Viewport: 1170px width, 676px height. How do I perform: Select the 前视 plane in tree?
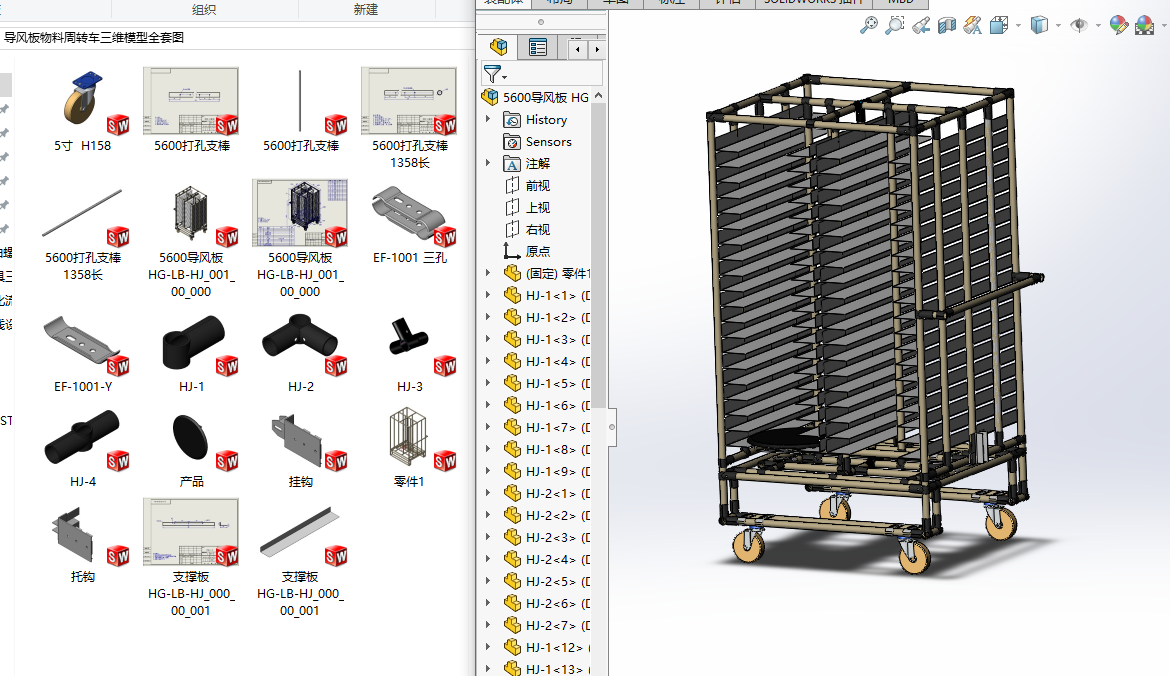pyautogui.click(x=537, y=185)
